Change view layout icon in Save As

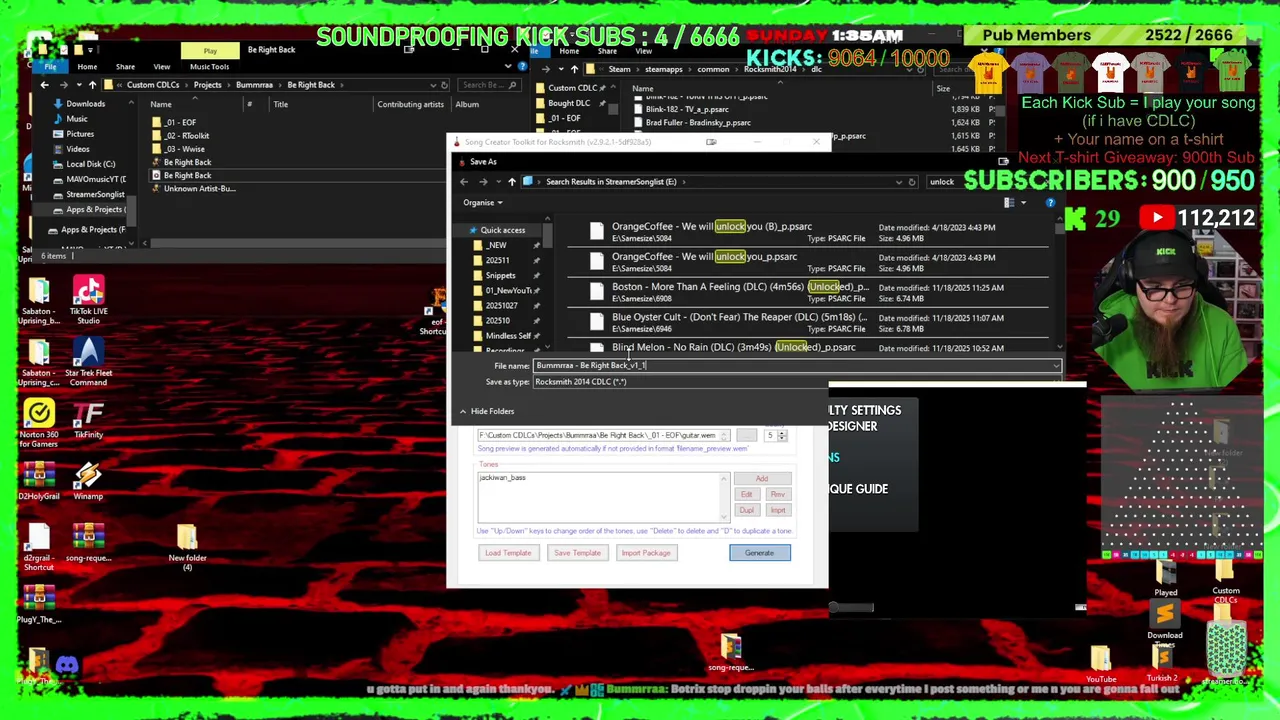pyautogui.click(x=1009, y=203)
